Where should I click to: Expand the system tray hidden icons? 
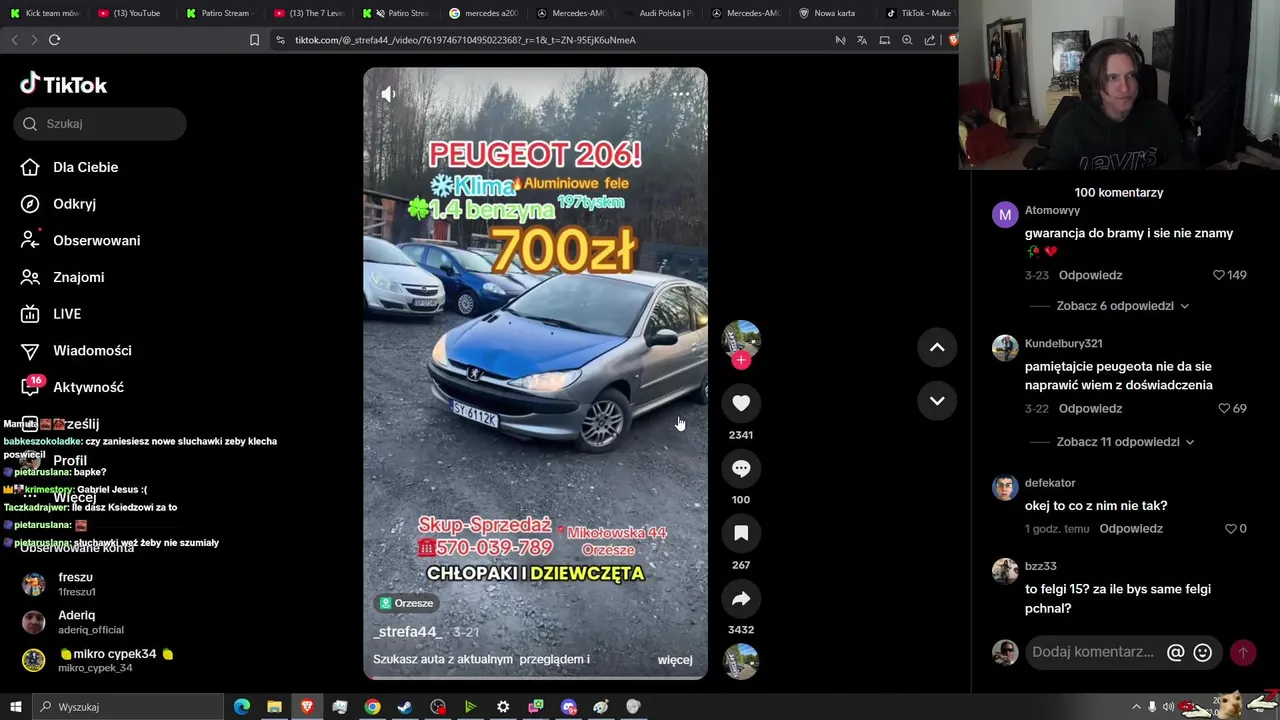click(x=1135, y=707)
